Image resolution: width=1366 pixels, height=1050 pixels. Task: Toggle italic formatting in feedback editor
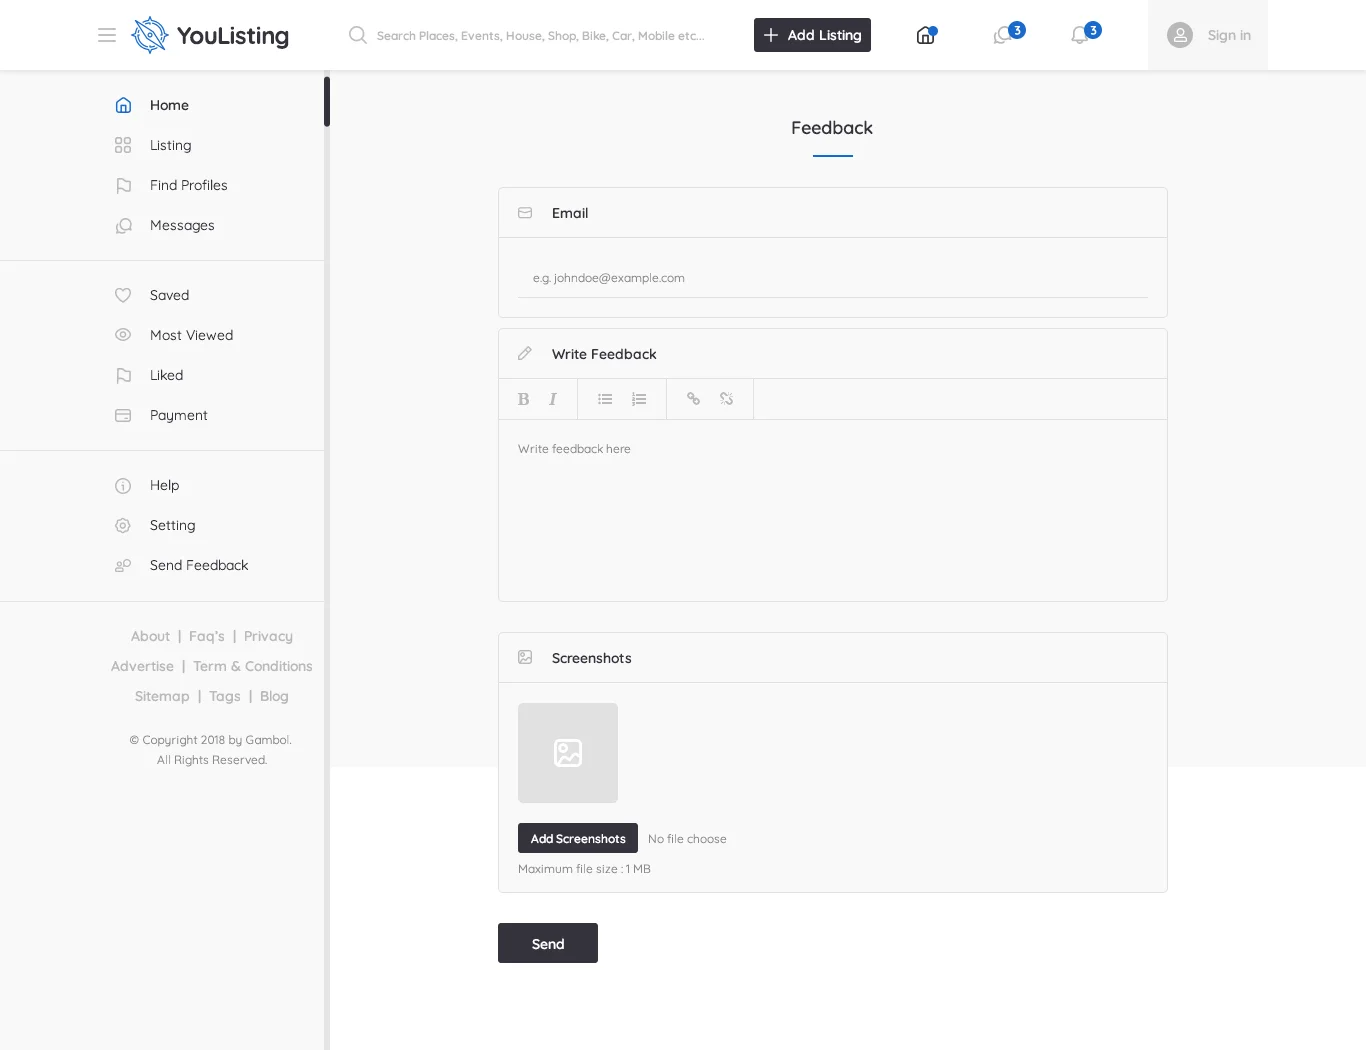[x=552, y=399]
